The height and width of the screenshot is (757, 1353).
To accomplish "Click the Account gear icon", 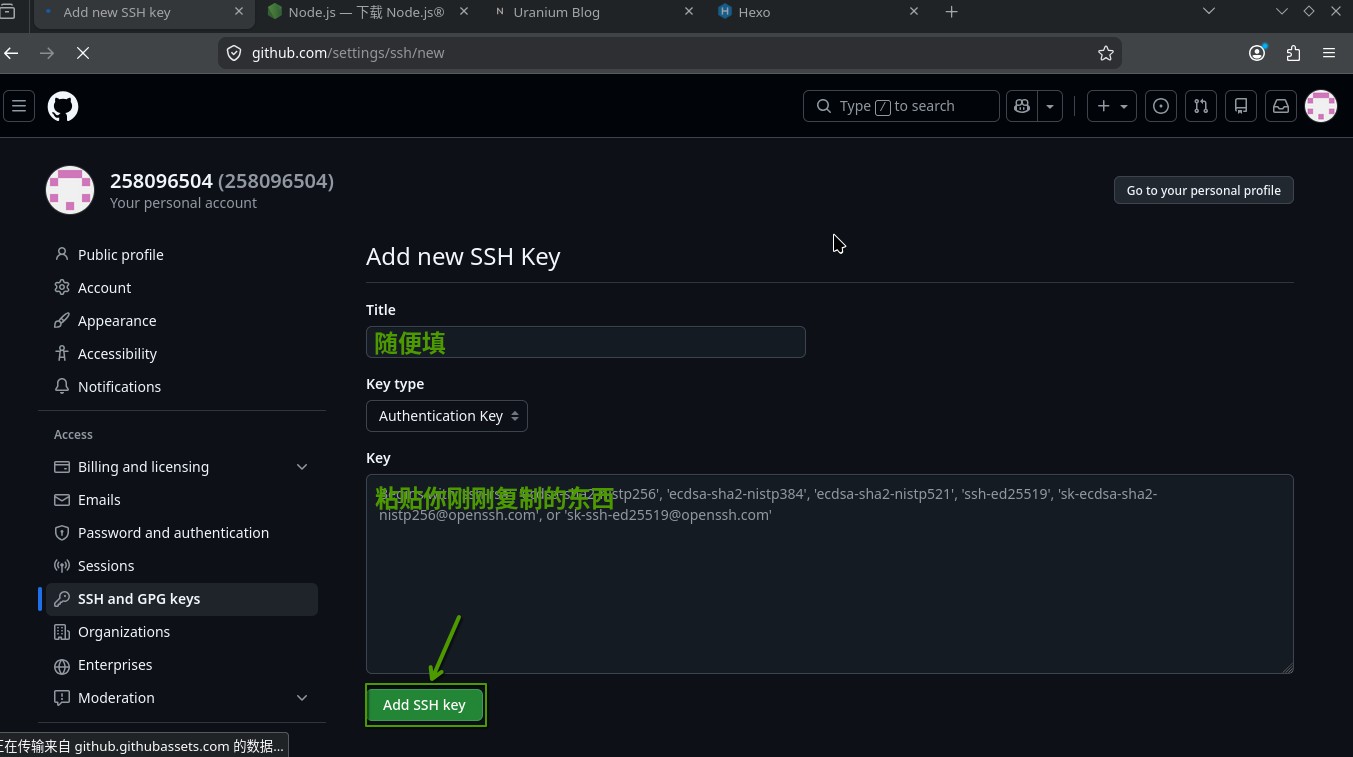I will pyautogui.click(x=62, y=287).
